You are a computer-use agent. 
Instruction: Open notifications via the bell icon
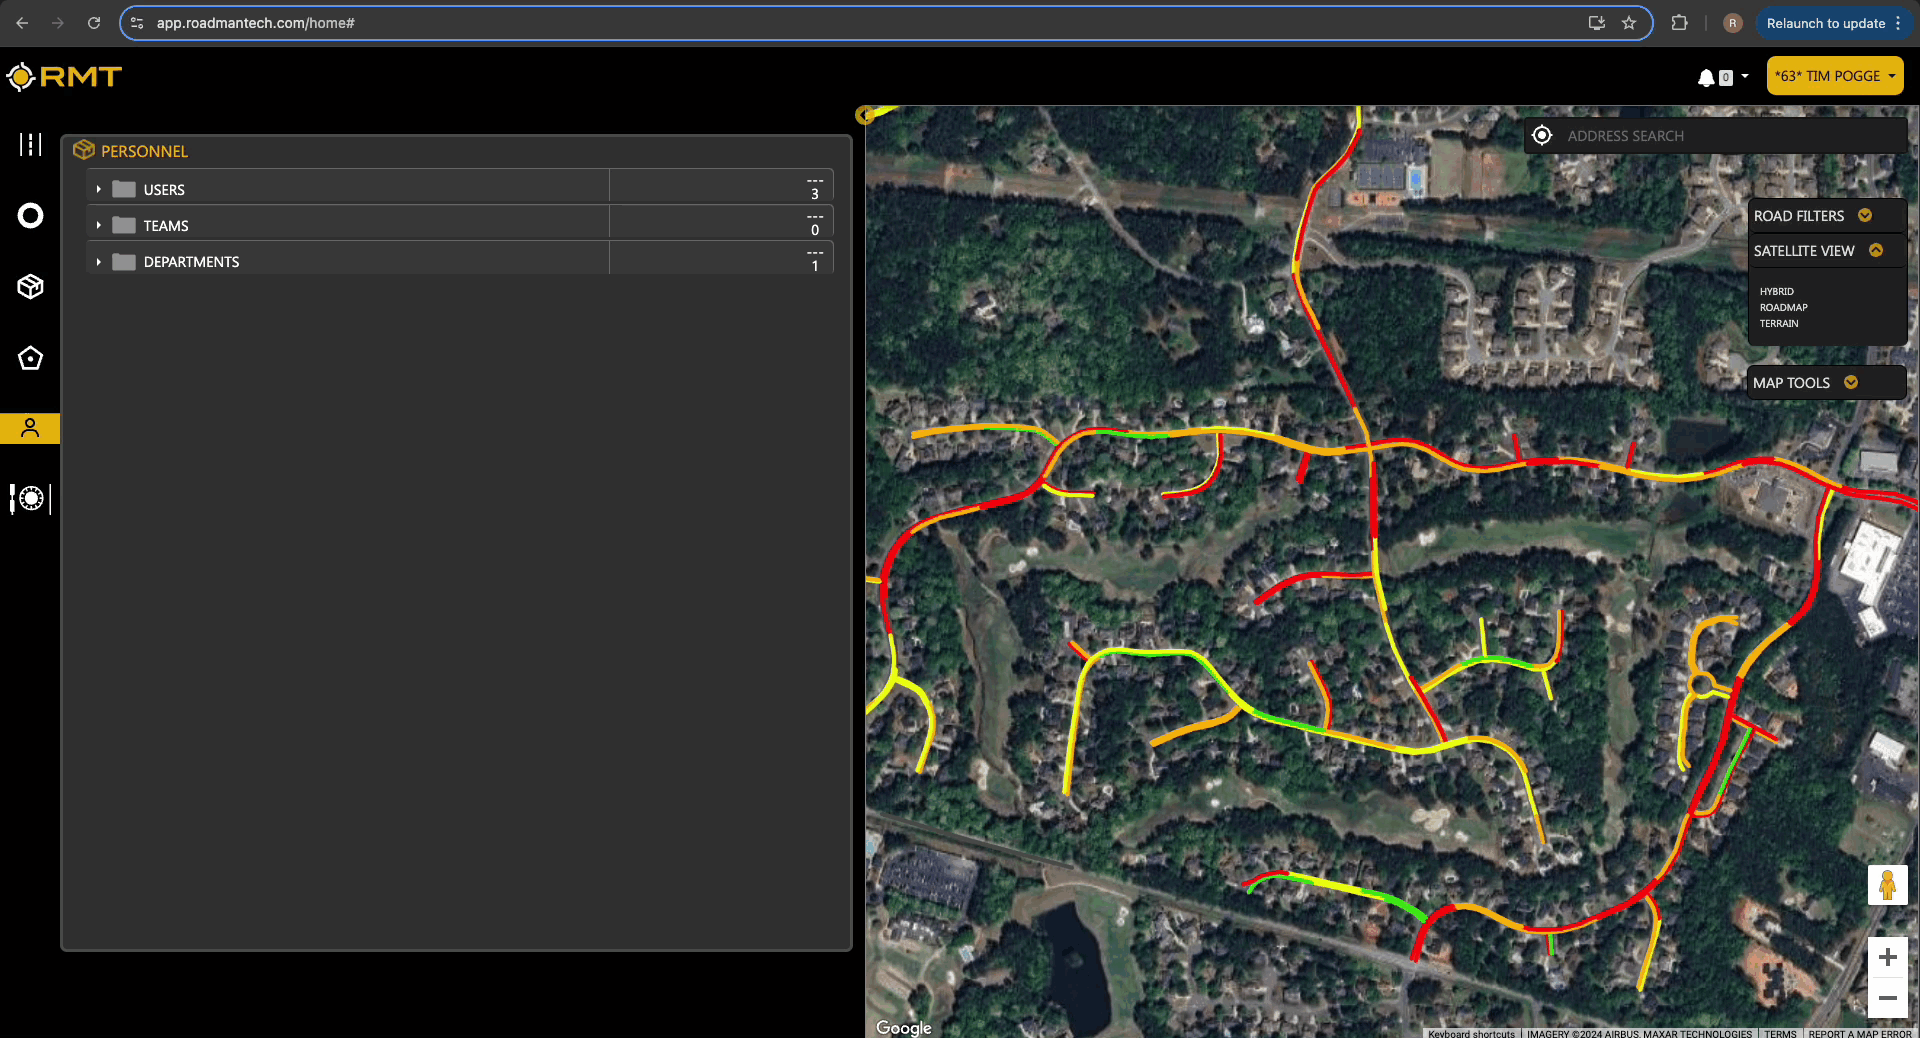tap(1705, 76)
